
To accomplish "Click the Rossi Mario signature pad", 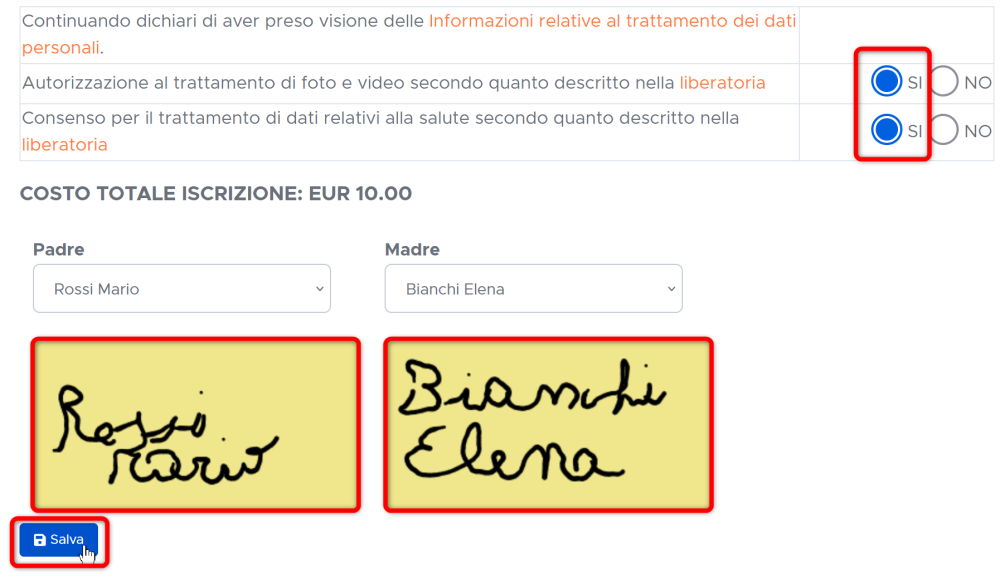I will pyautogui.click(x=196, y=425).
